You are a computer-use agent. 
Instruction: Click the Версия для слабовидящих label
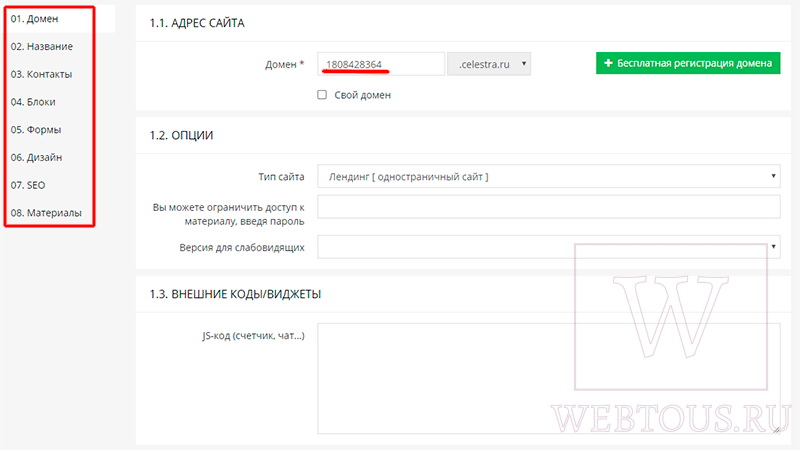[242, 247]
